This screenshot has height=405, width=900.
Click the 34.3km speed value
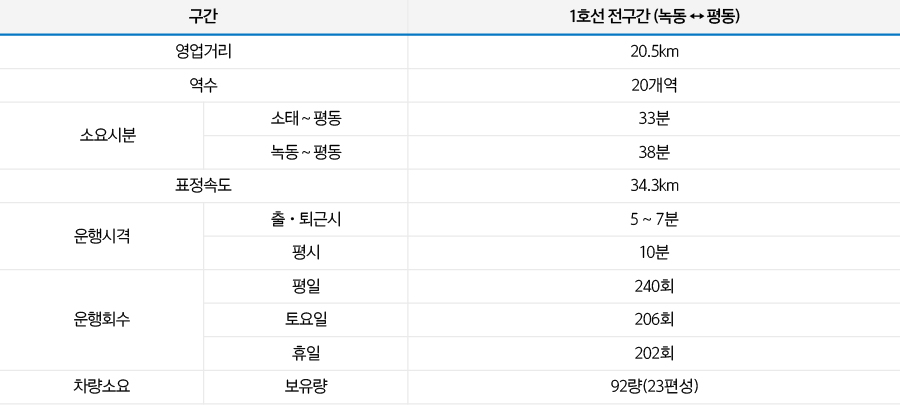click(x=654, y=186)
